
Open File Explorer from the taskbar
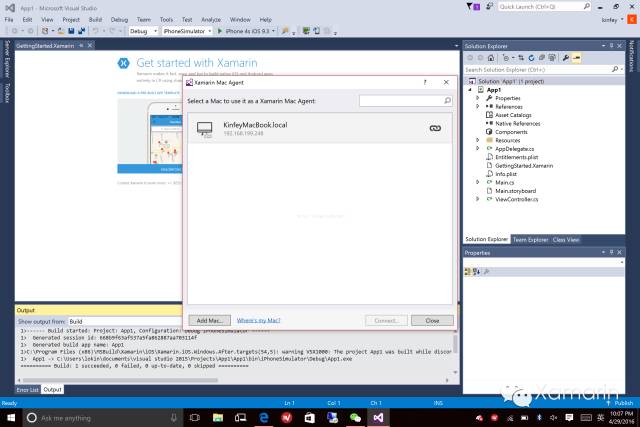(x=218, y=418)
